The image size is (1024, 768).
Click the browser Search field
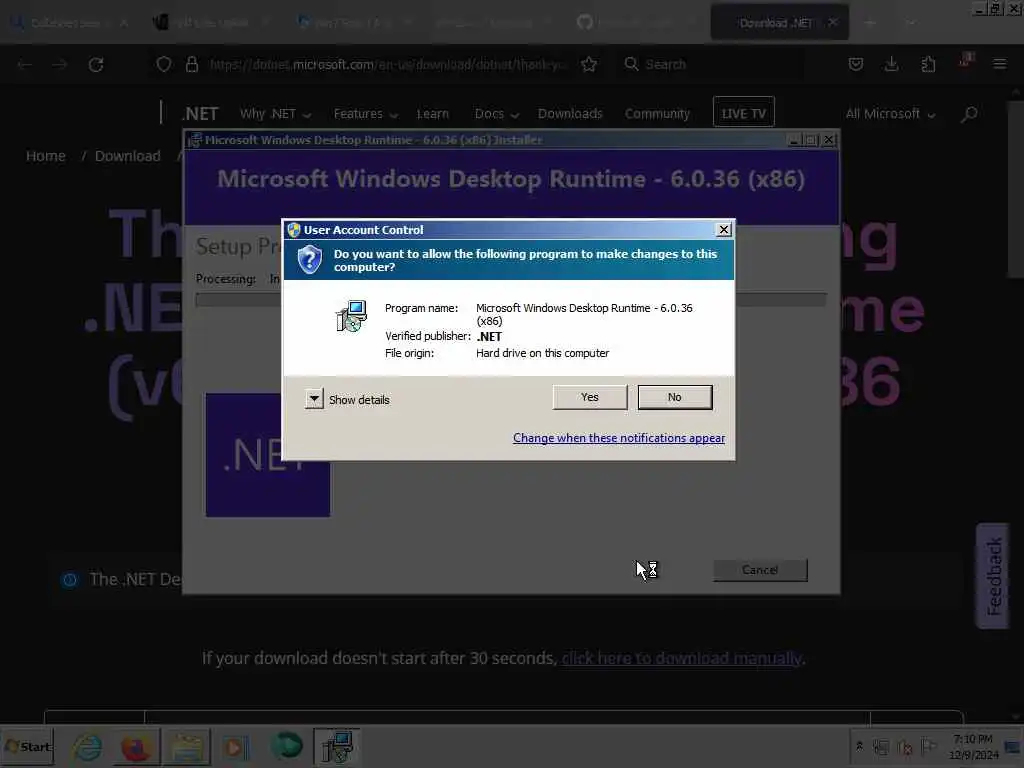point(712,64)
